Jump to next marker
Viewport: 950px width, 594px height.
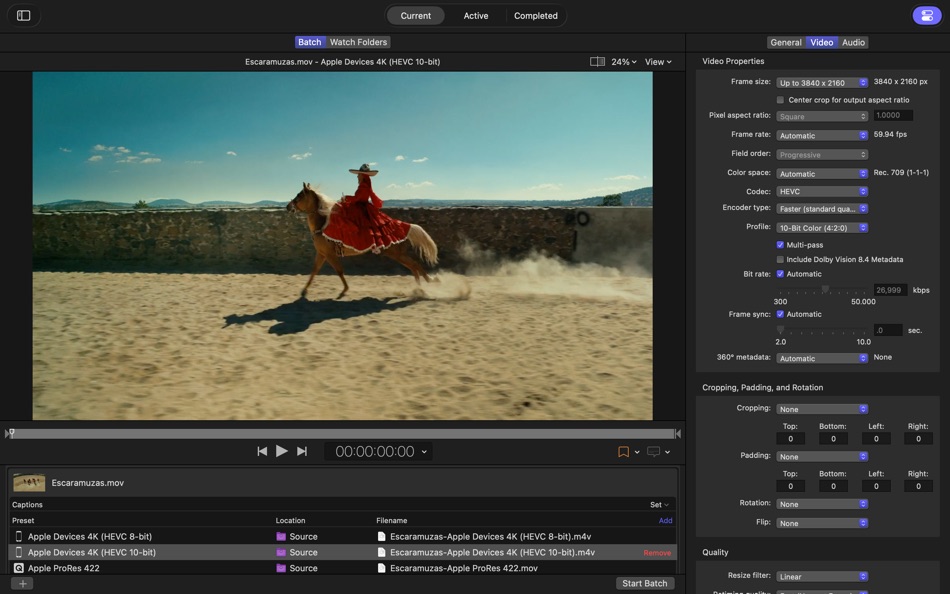pyautogui.click(x=302, y=452)
